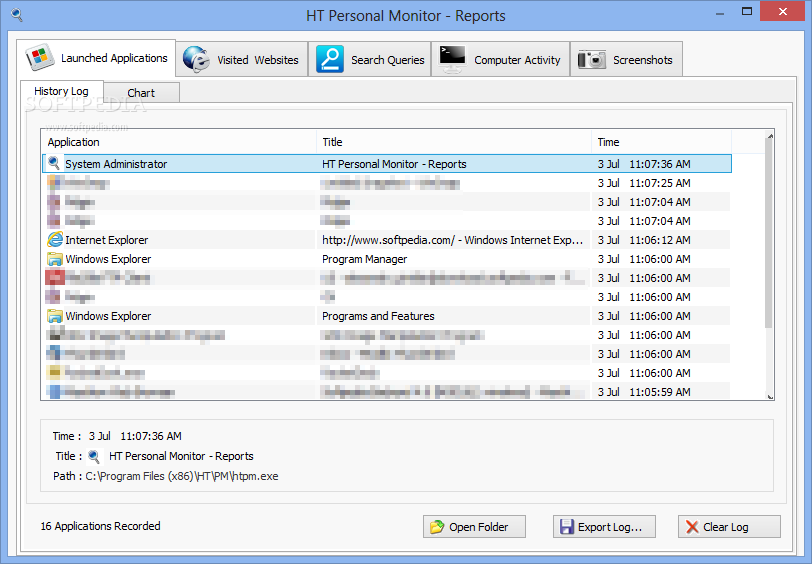The height and width of the screenshot is (564, 812).
Task: Click the list scrollbar down arrow
Action: (770, 396)
